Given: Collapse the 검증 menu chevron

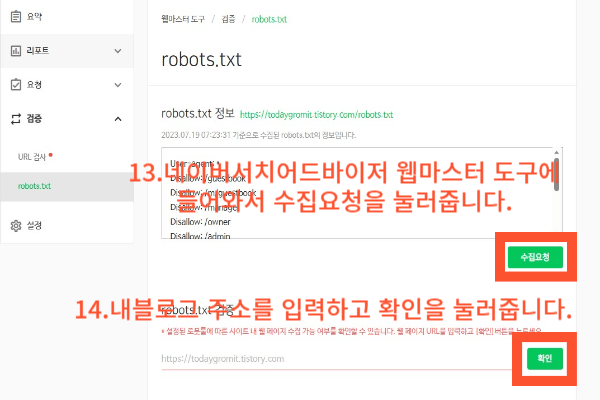Looking at the screenshot, I should click(x=118, y=119).
